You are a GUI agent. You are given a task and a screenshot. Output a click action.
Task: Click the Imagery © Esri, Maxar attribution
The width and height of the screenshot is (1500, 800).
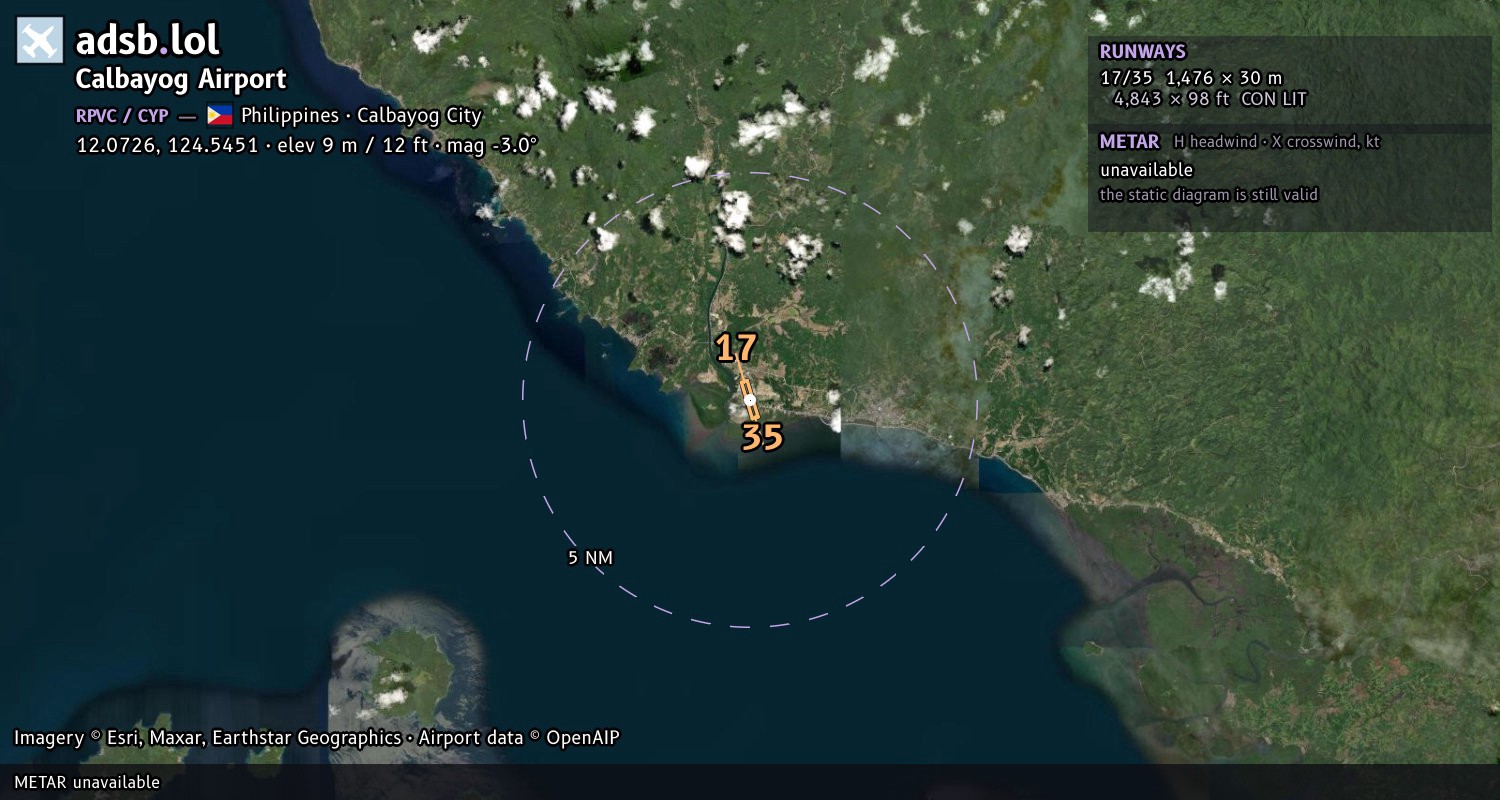207,738
